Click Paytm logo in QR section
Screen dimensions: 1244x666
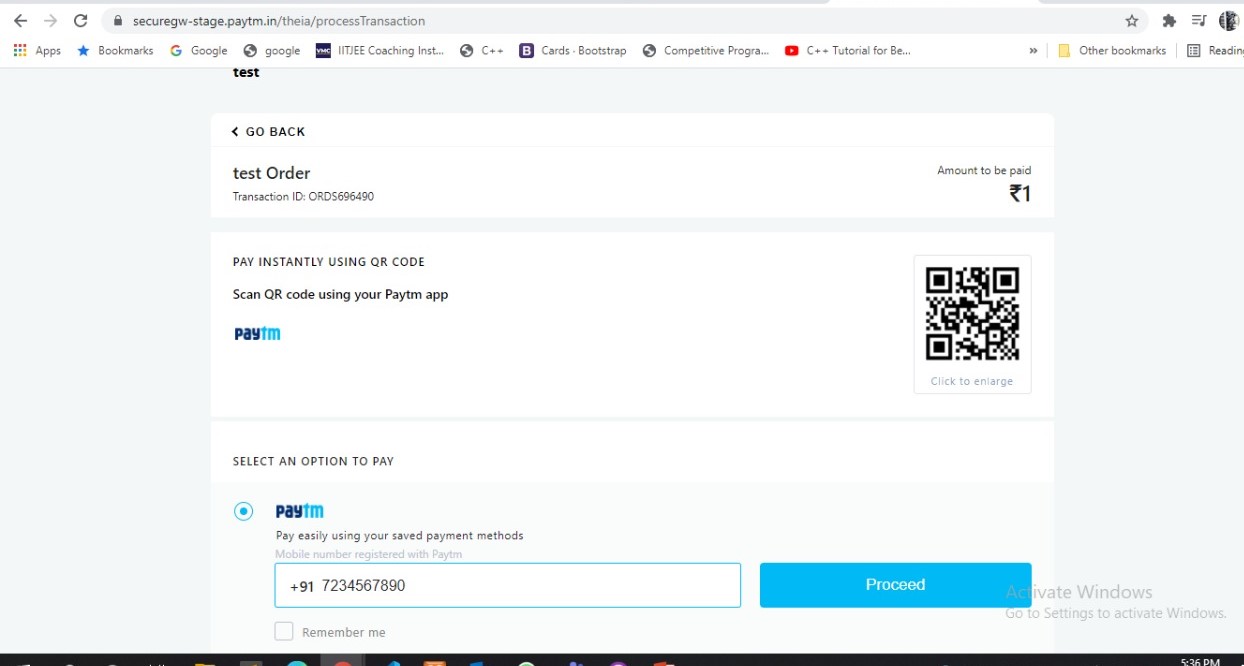point(257,334)
